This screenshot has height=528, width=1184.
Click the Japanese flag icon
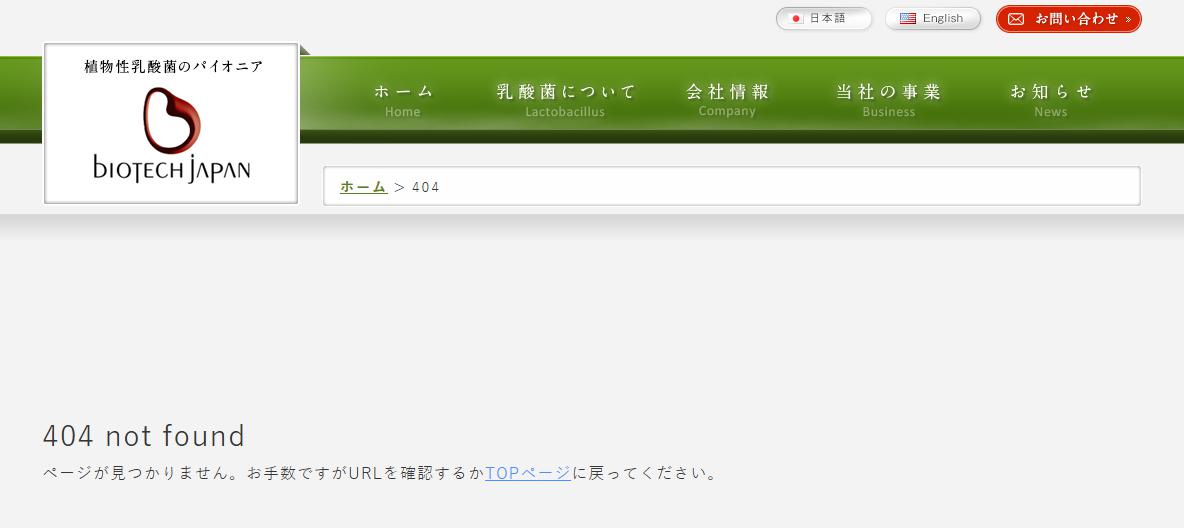click(x=796, y=18)
